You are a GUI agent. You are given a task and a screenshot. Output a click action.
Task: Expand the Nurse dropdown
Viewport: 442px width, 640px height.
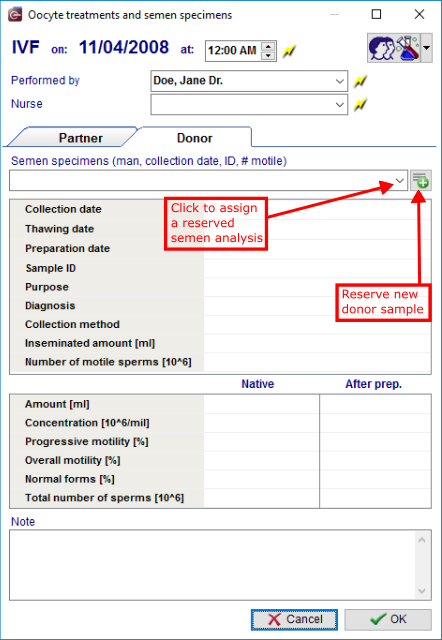(x=339, y=105)
